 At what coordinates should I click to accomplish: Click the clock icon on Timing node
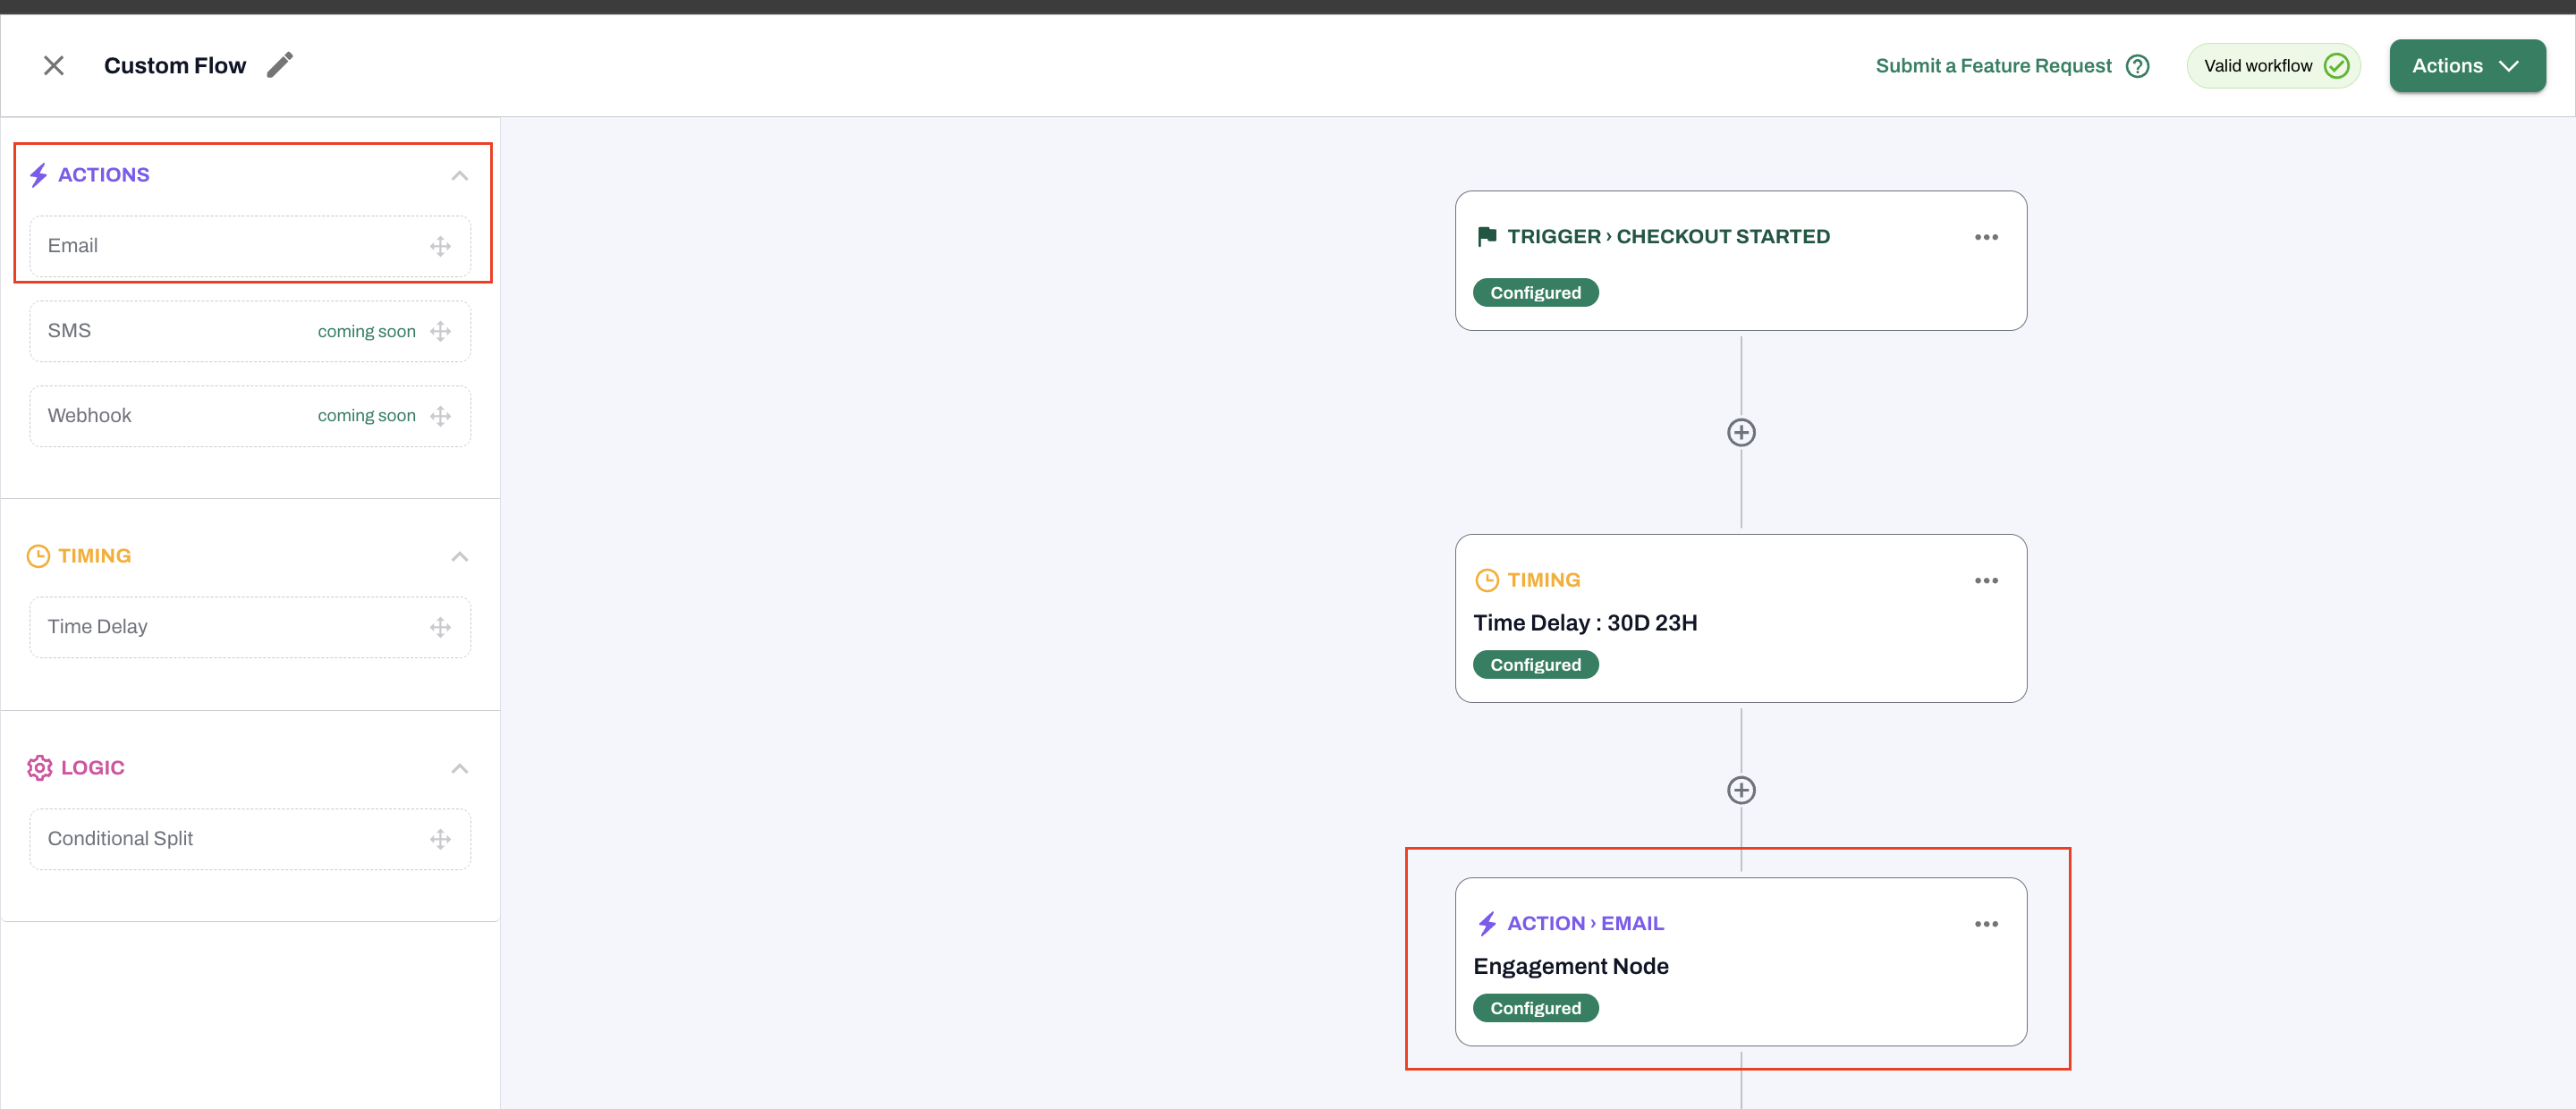pyautogui.click(x=1487, y=580)
